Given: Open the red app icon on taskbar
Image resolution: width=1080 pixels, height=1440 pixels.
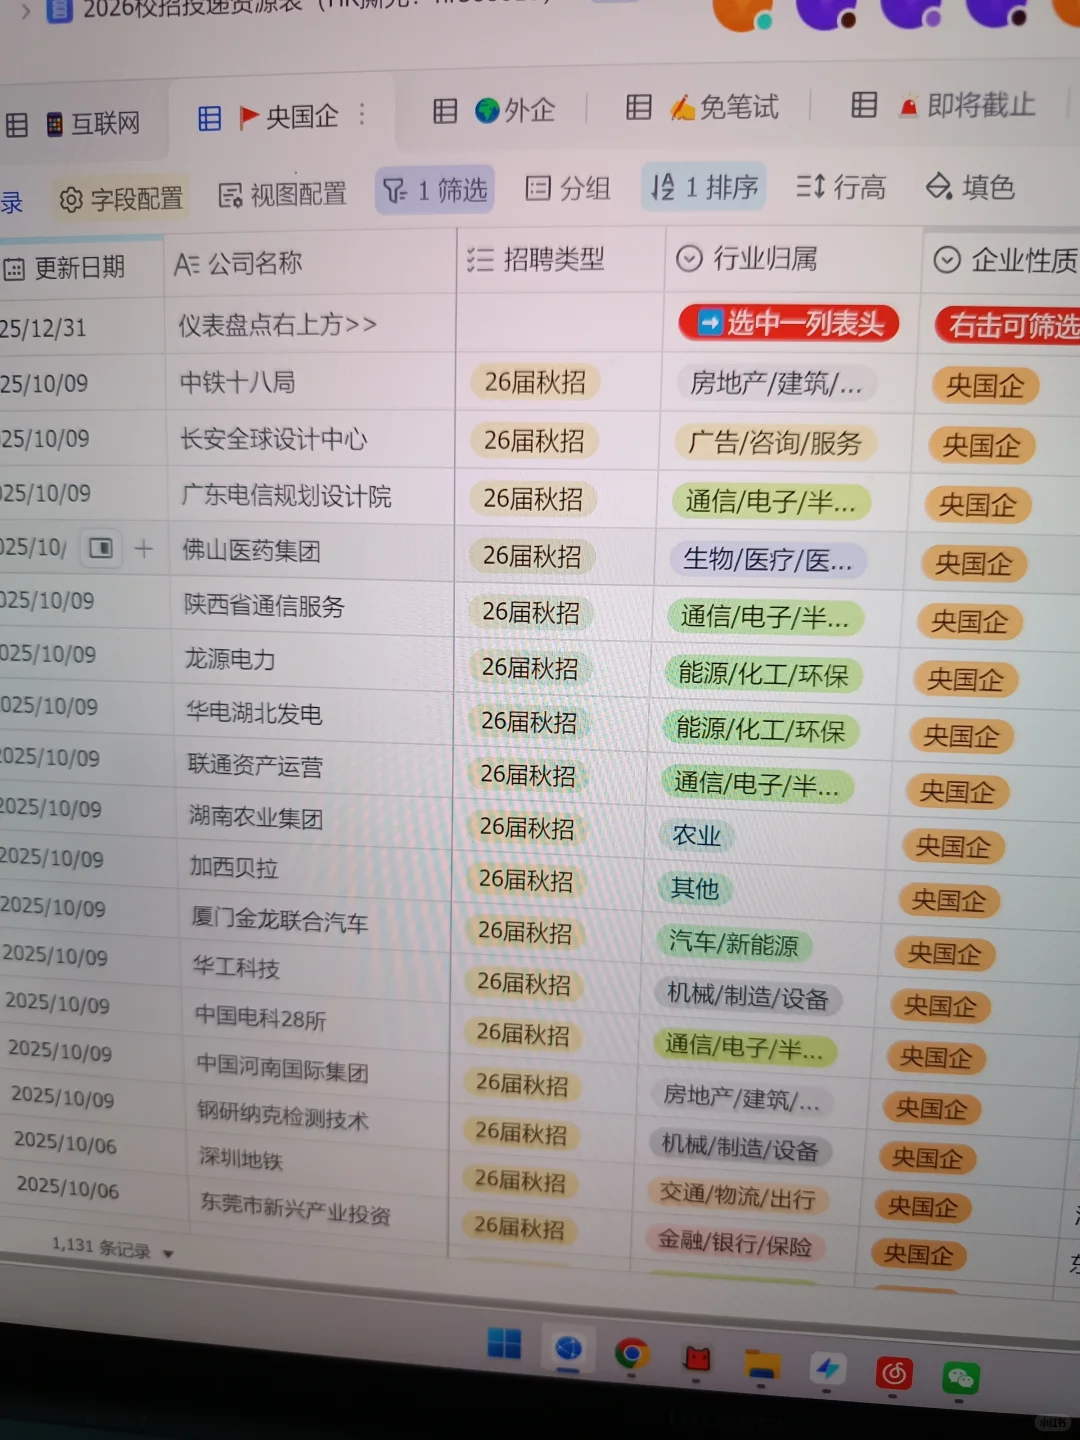Looking at the screenshot, I should [x=697, y=1358].
